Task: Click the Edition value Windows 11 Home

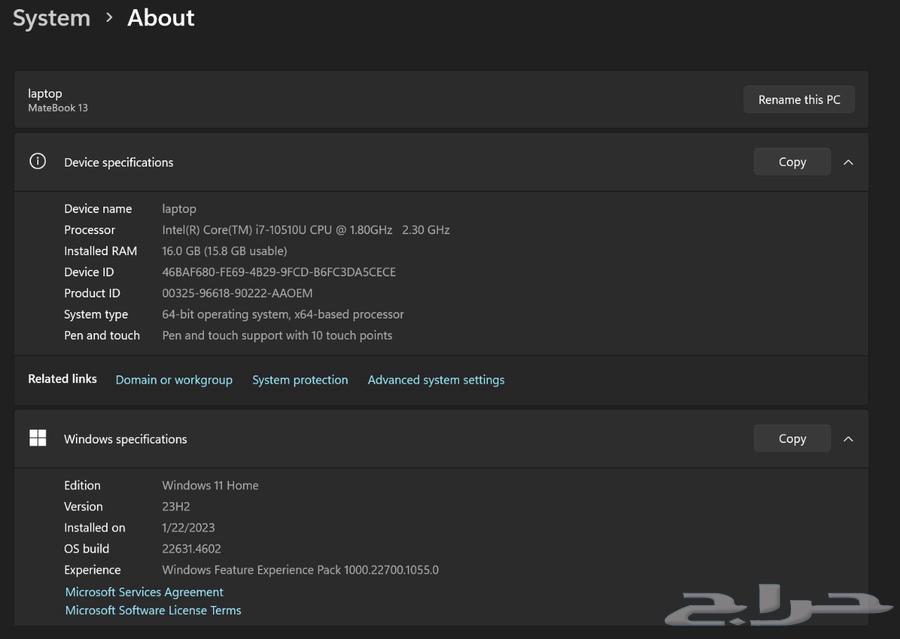Action: pyautogui.click(x=210, y=485)
